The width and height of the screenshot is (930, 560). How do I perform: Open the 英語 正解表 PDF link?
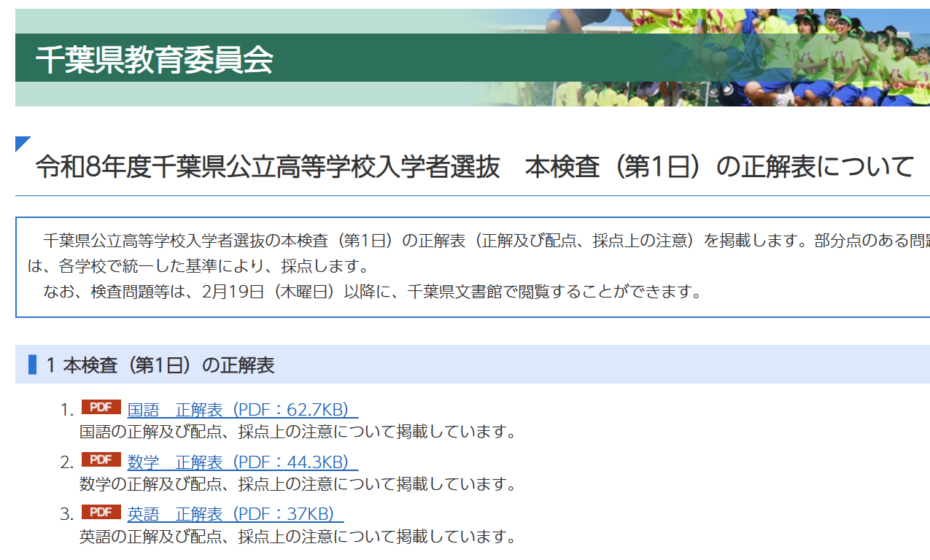[235, 514]
